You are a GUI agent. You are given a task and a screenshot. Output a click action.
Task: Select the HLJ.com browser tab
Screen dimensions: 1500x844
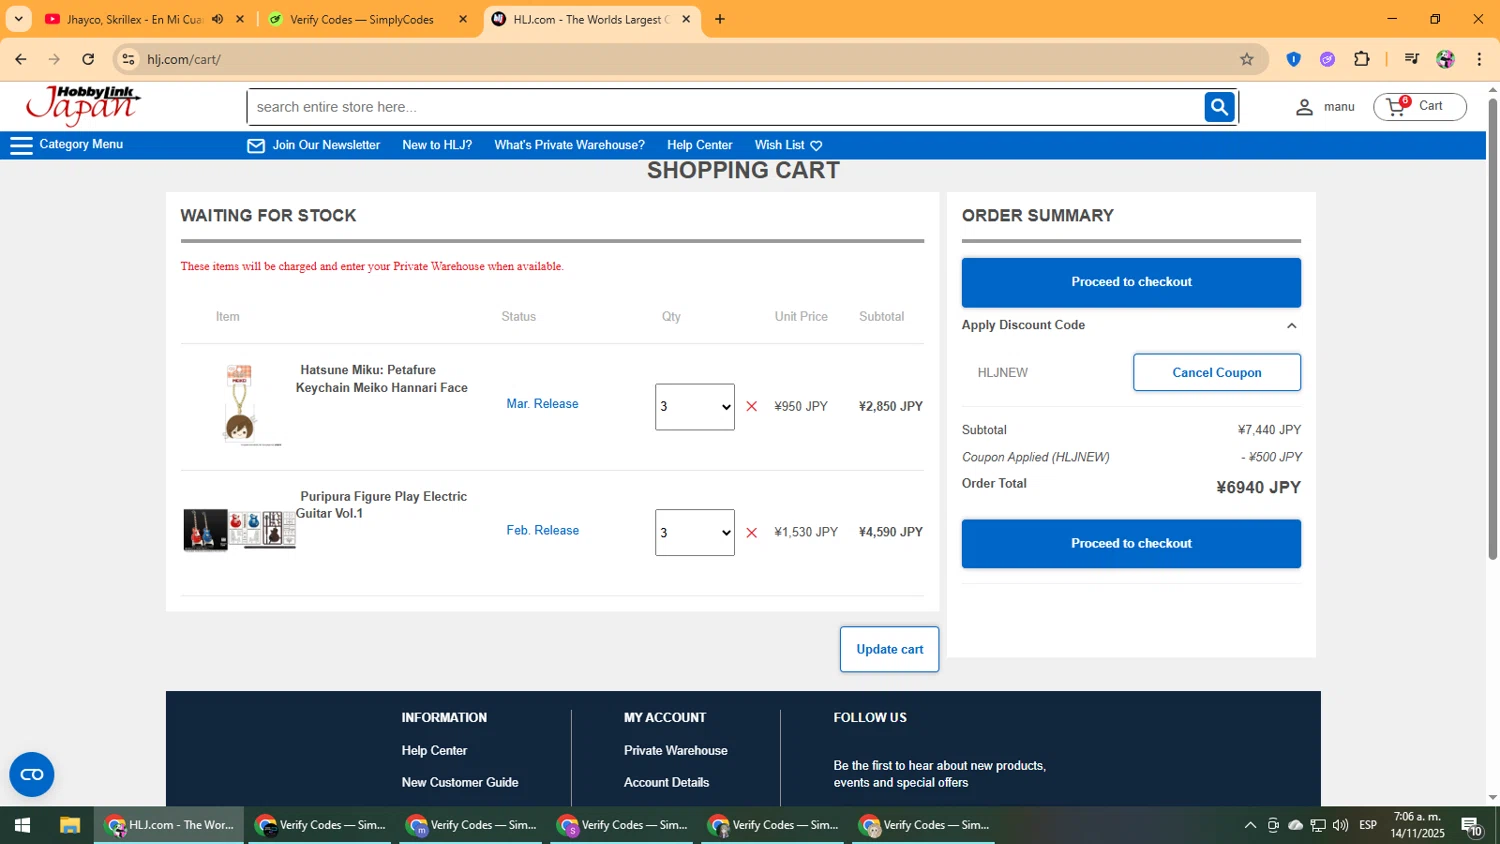click(590, 19)
